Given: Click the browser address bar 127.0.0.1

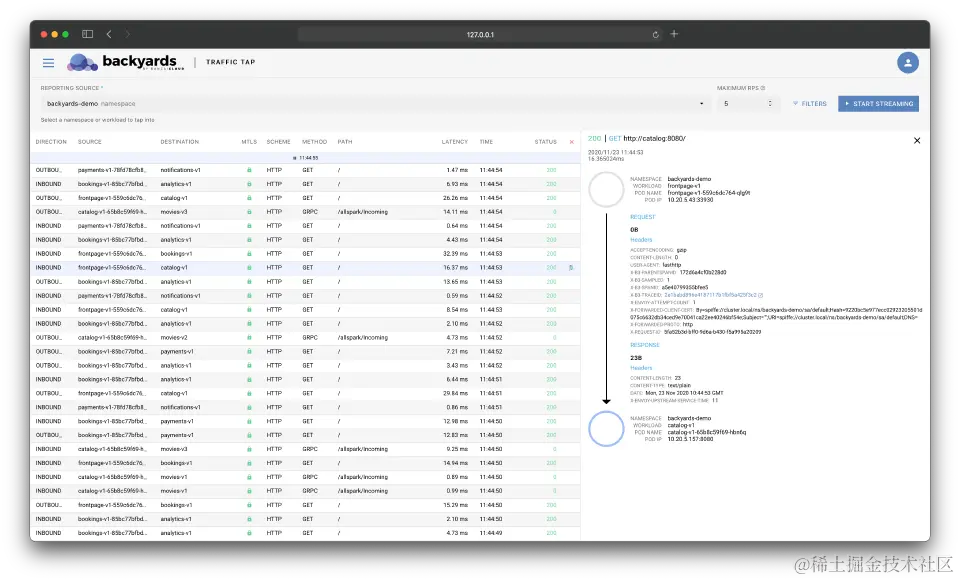Looking at the screenshot, I should point(479,34).
